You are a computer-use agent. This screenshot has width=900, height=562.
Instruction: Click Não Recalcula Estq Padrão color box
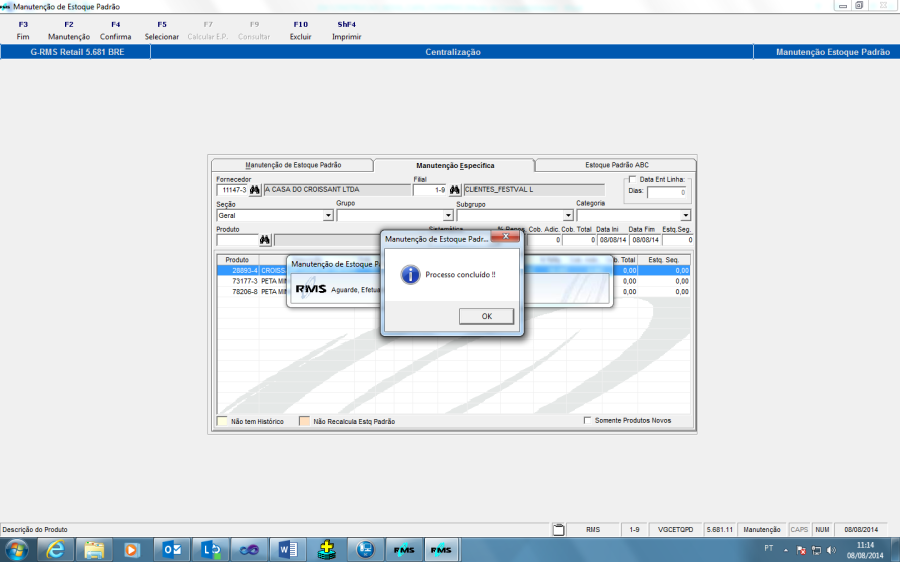point(304,421)
